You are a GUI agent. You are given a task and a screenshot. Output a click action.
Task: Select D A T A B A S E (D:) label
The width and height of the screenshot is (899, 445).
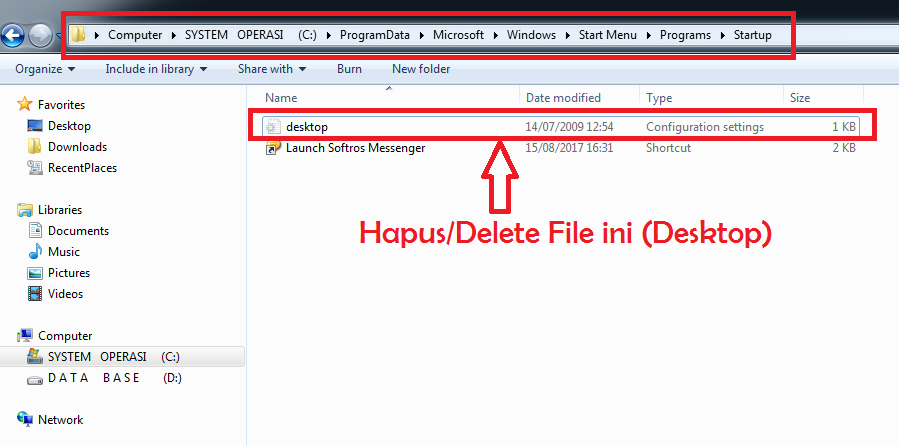(115, 378)
